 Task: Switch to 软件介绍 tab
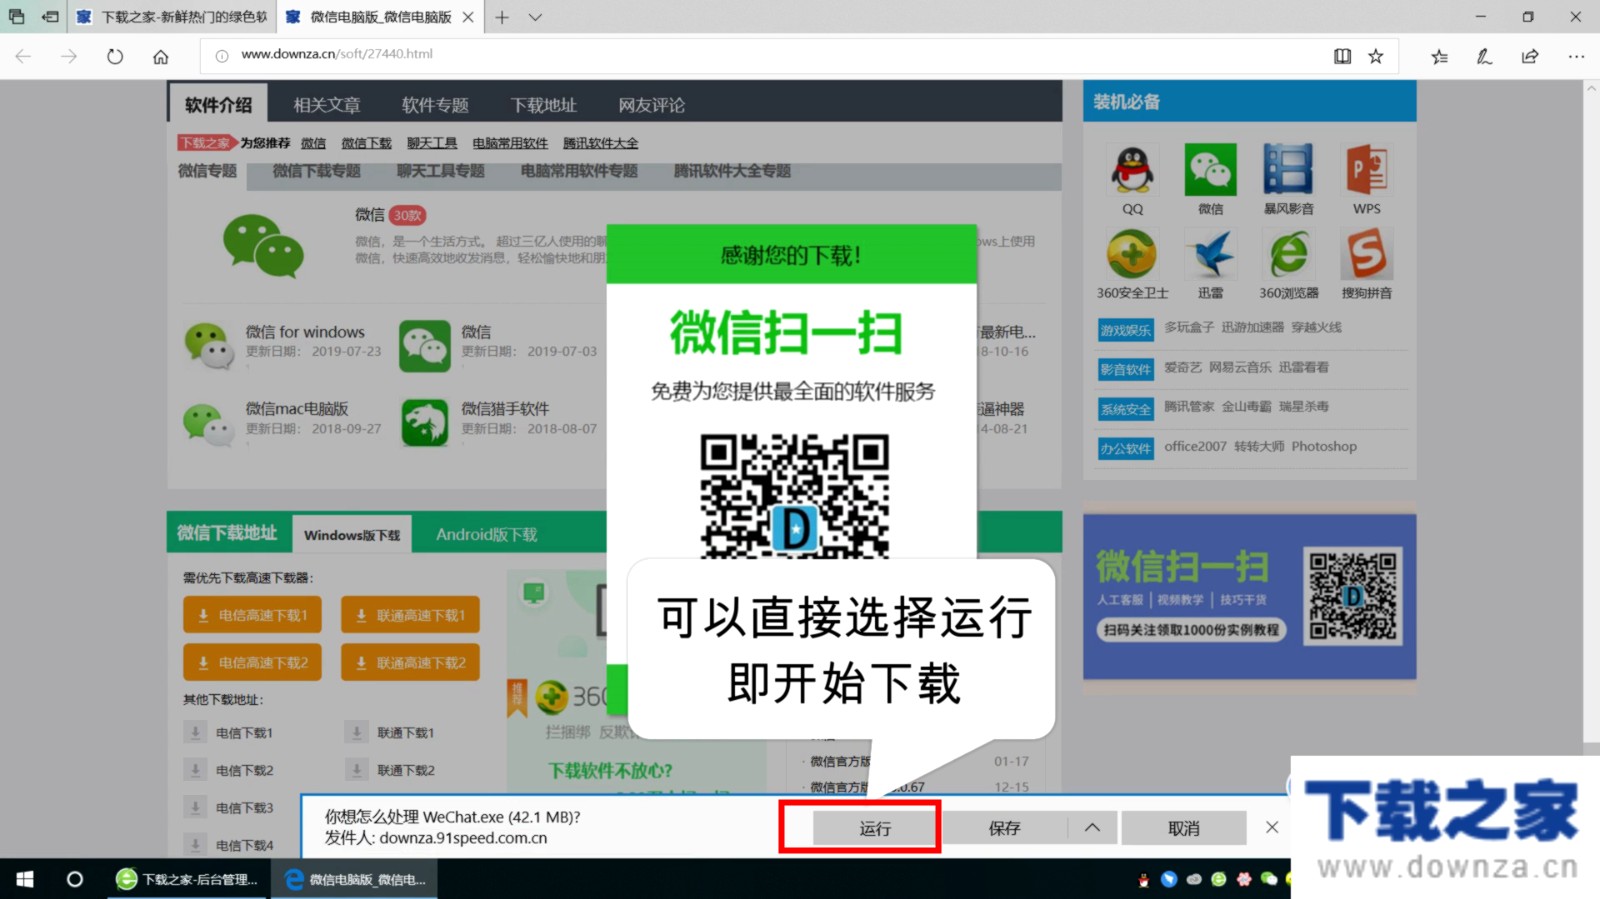coord(218,104)
